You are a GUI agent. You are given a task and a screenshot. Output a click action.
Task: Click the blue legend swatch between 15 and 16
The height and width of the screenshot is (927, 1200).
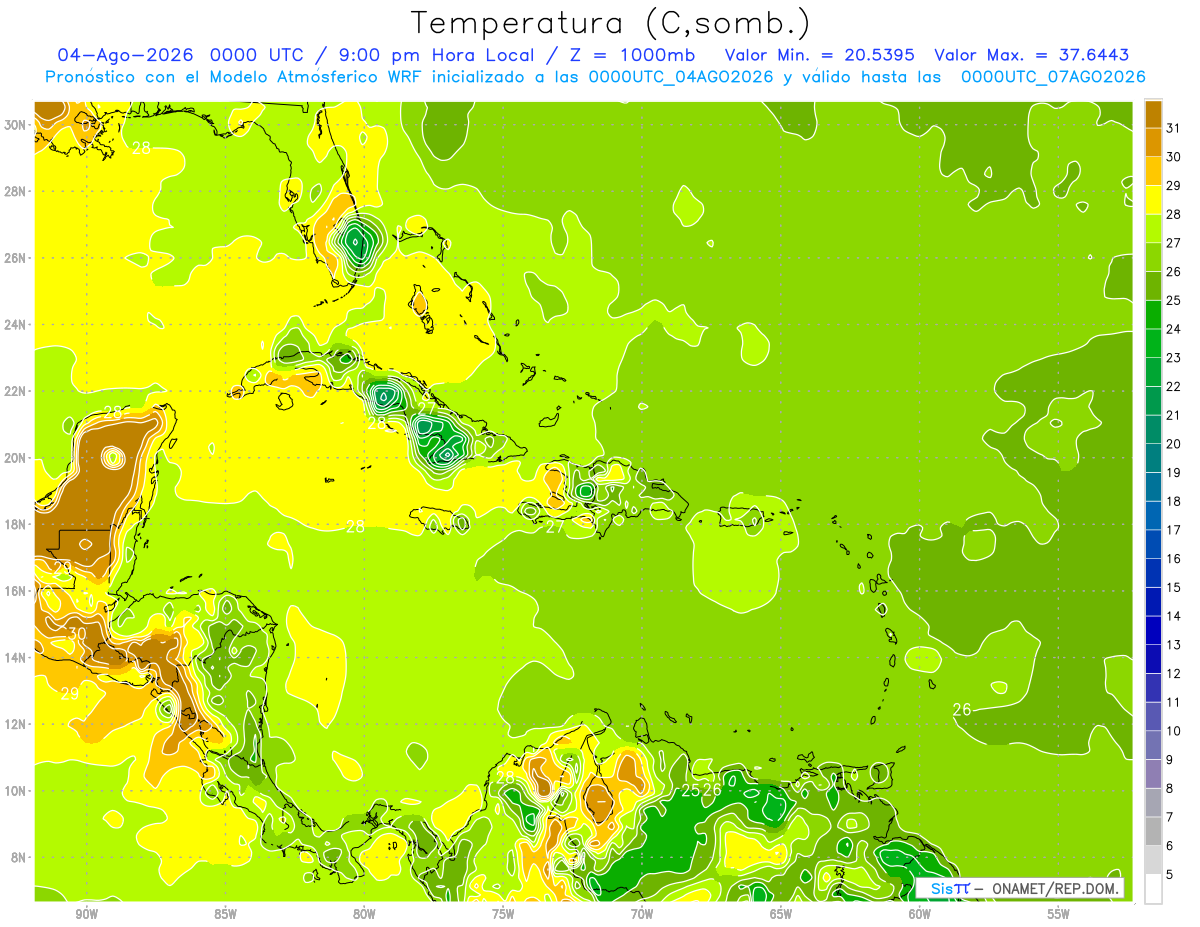point(1153,573)
